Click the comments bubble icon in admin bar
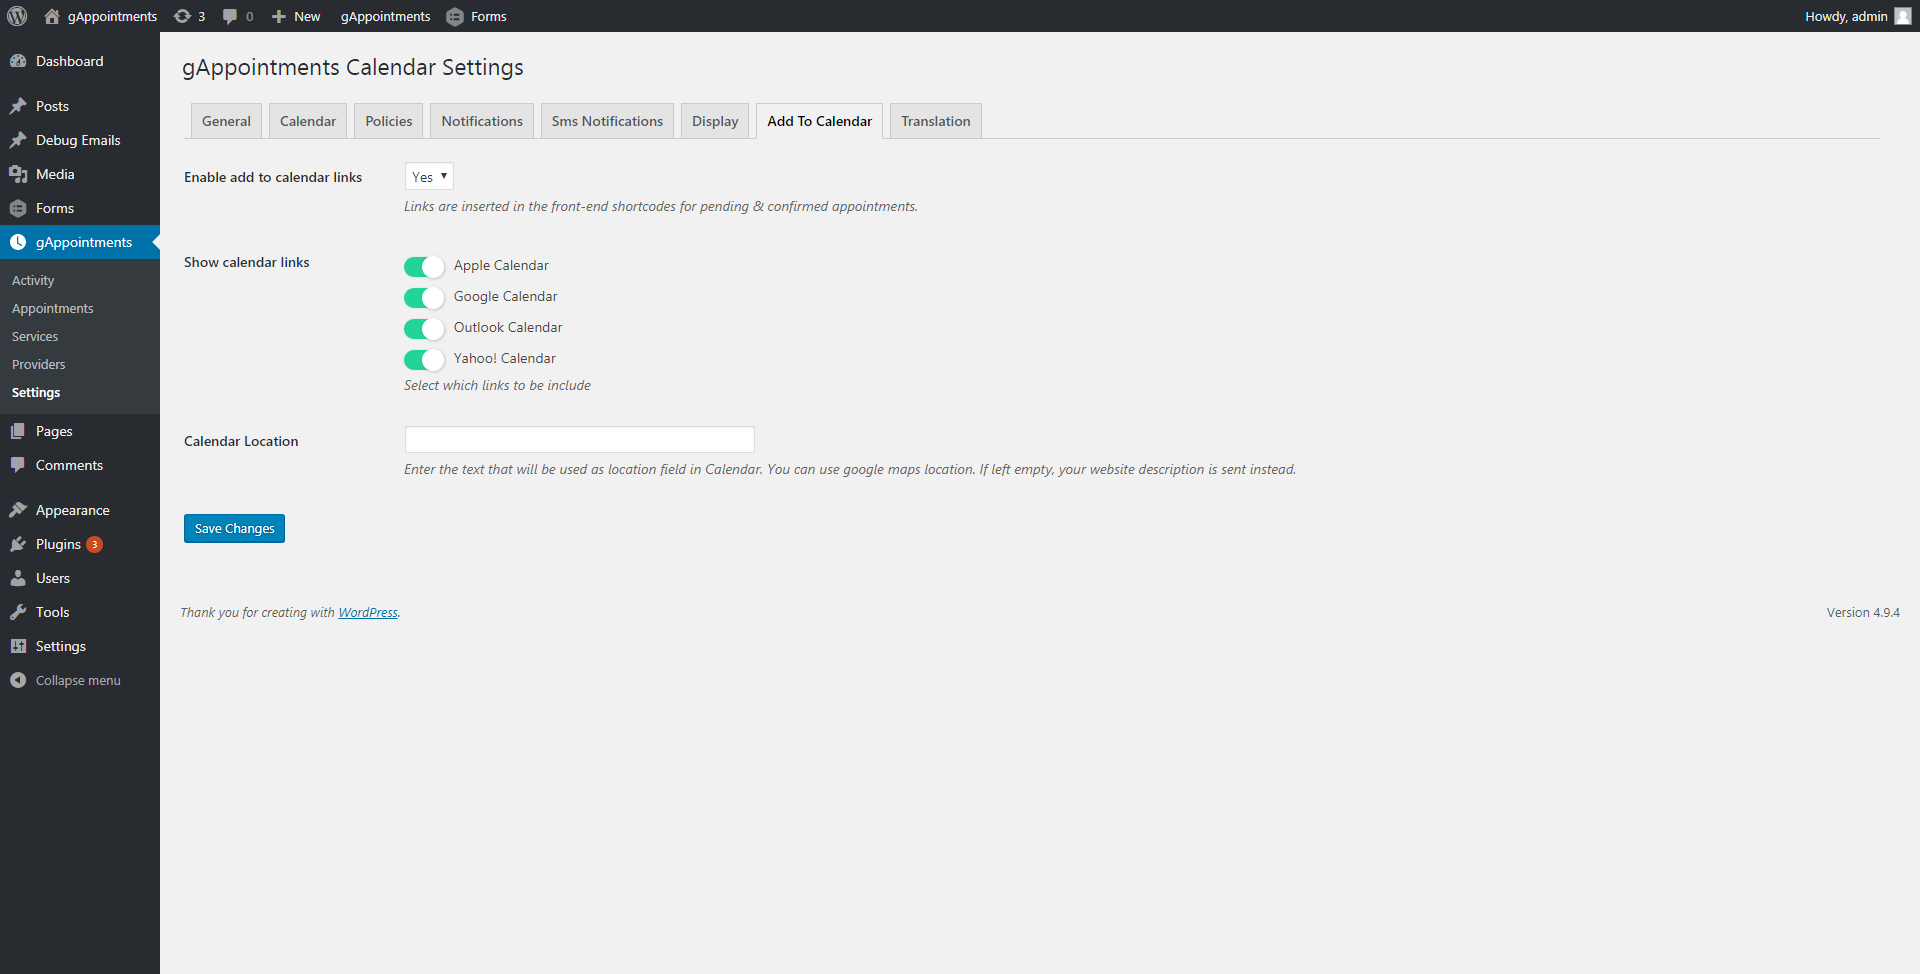The image size is (1920, 974). pos(230,16)
